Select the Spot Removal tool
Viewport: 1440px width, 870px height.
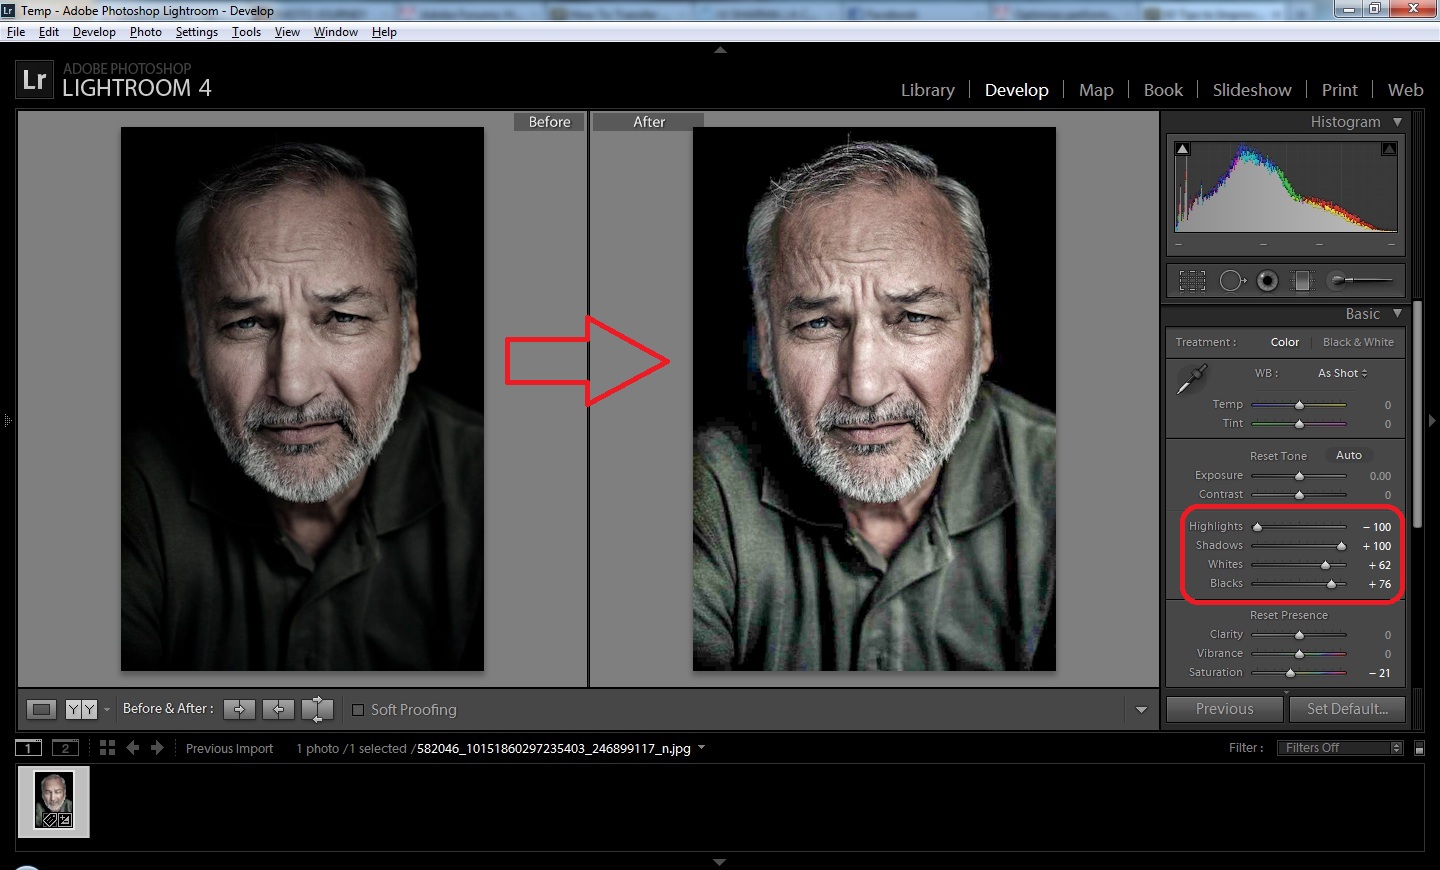pyautogui.click(x=1232, y=281)
